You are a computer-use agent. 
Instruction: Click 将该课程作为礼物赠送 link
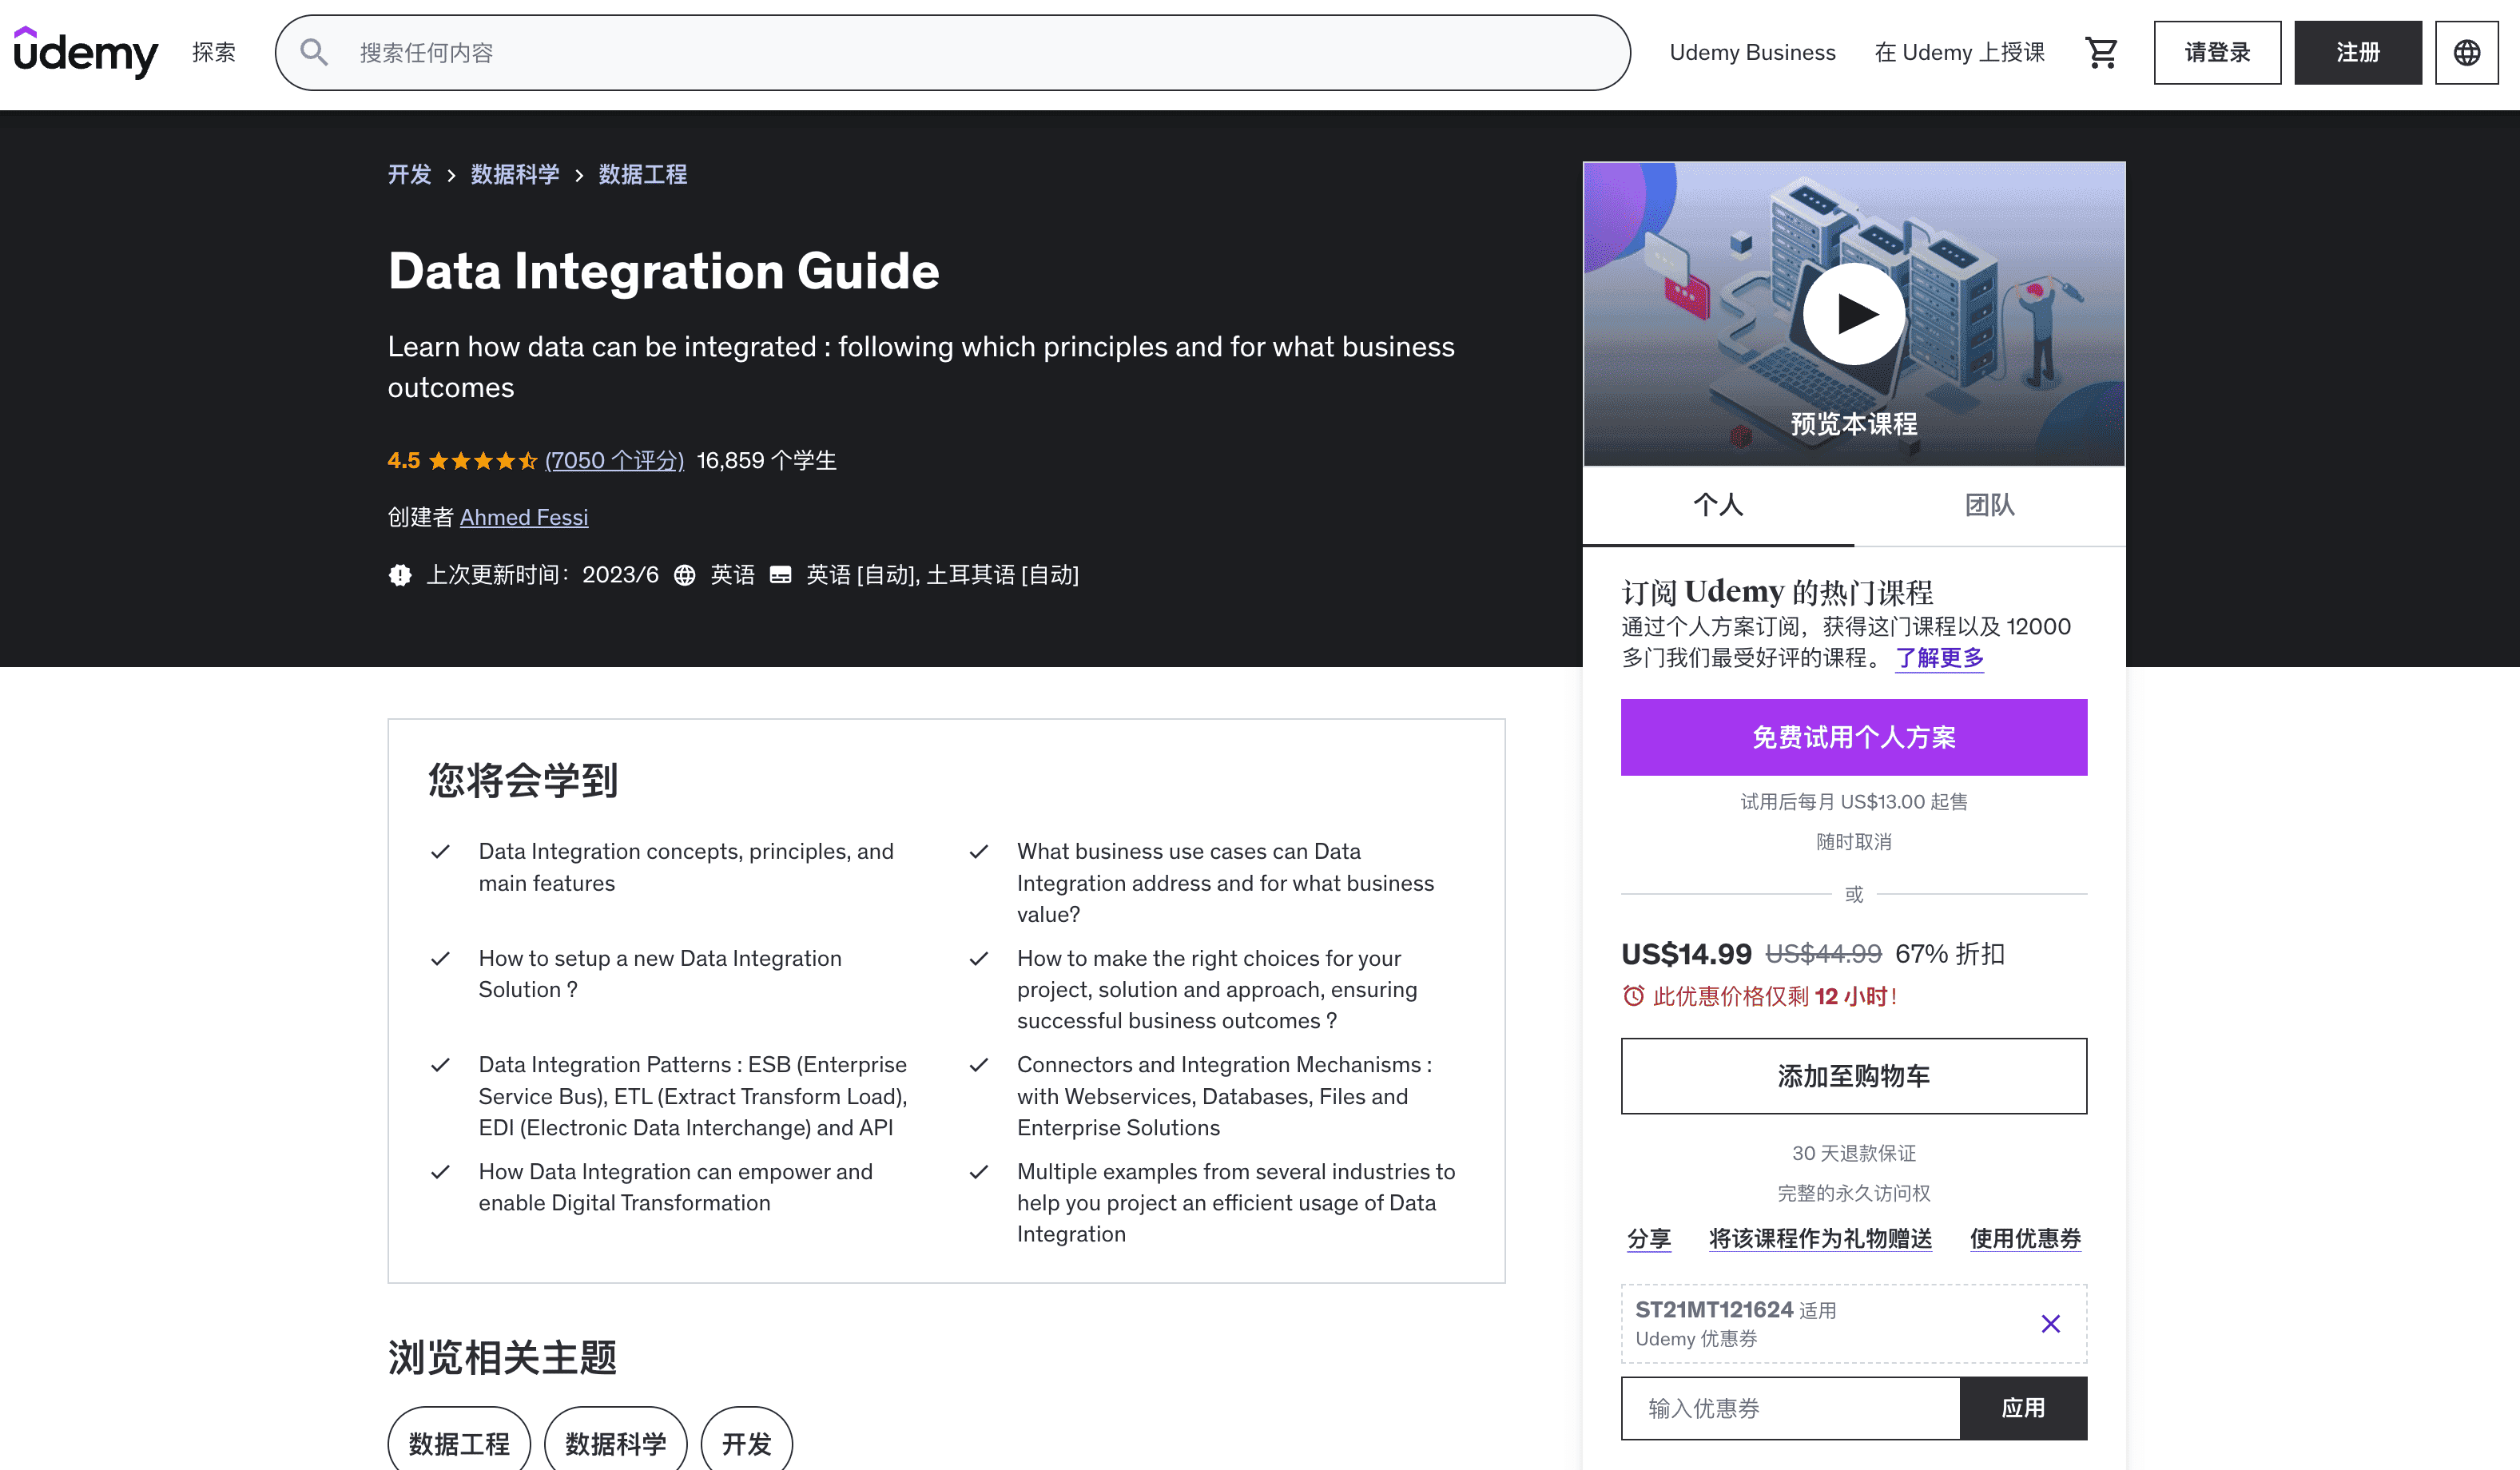click(1820, 1238)
